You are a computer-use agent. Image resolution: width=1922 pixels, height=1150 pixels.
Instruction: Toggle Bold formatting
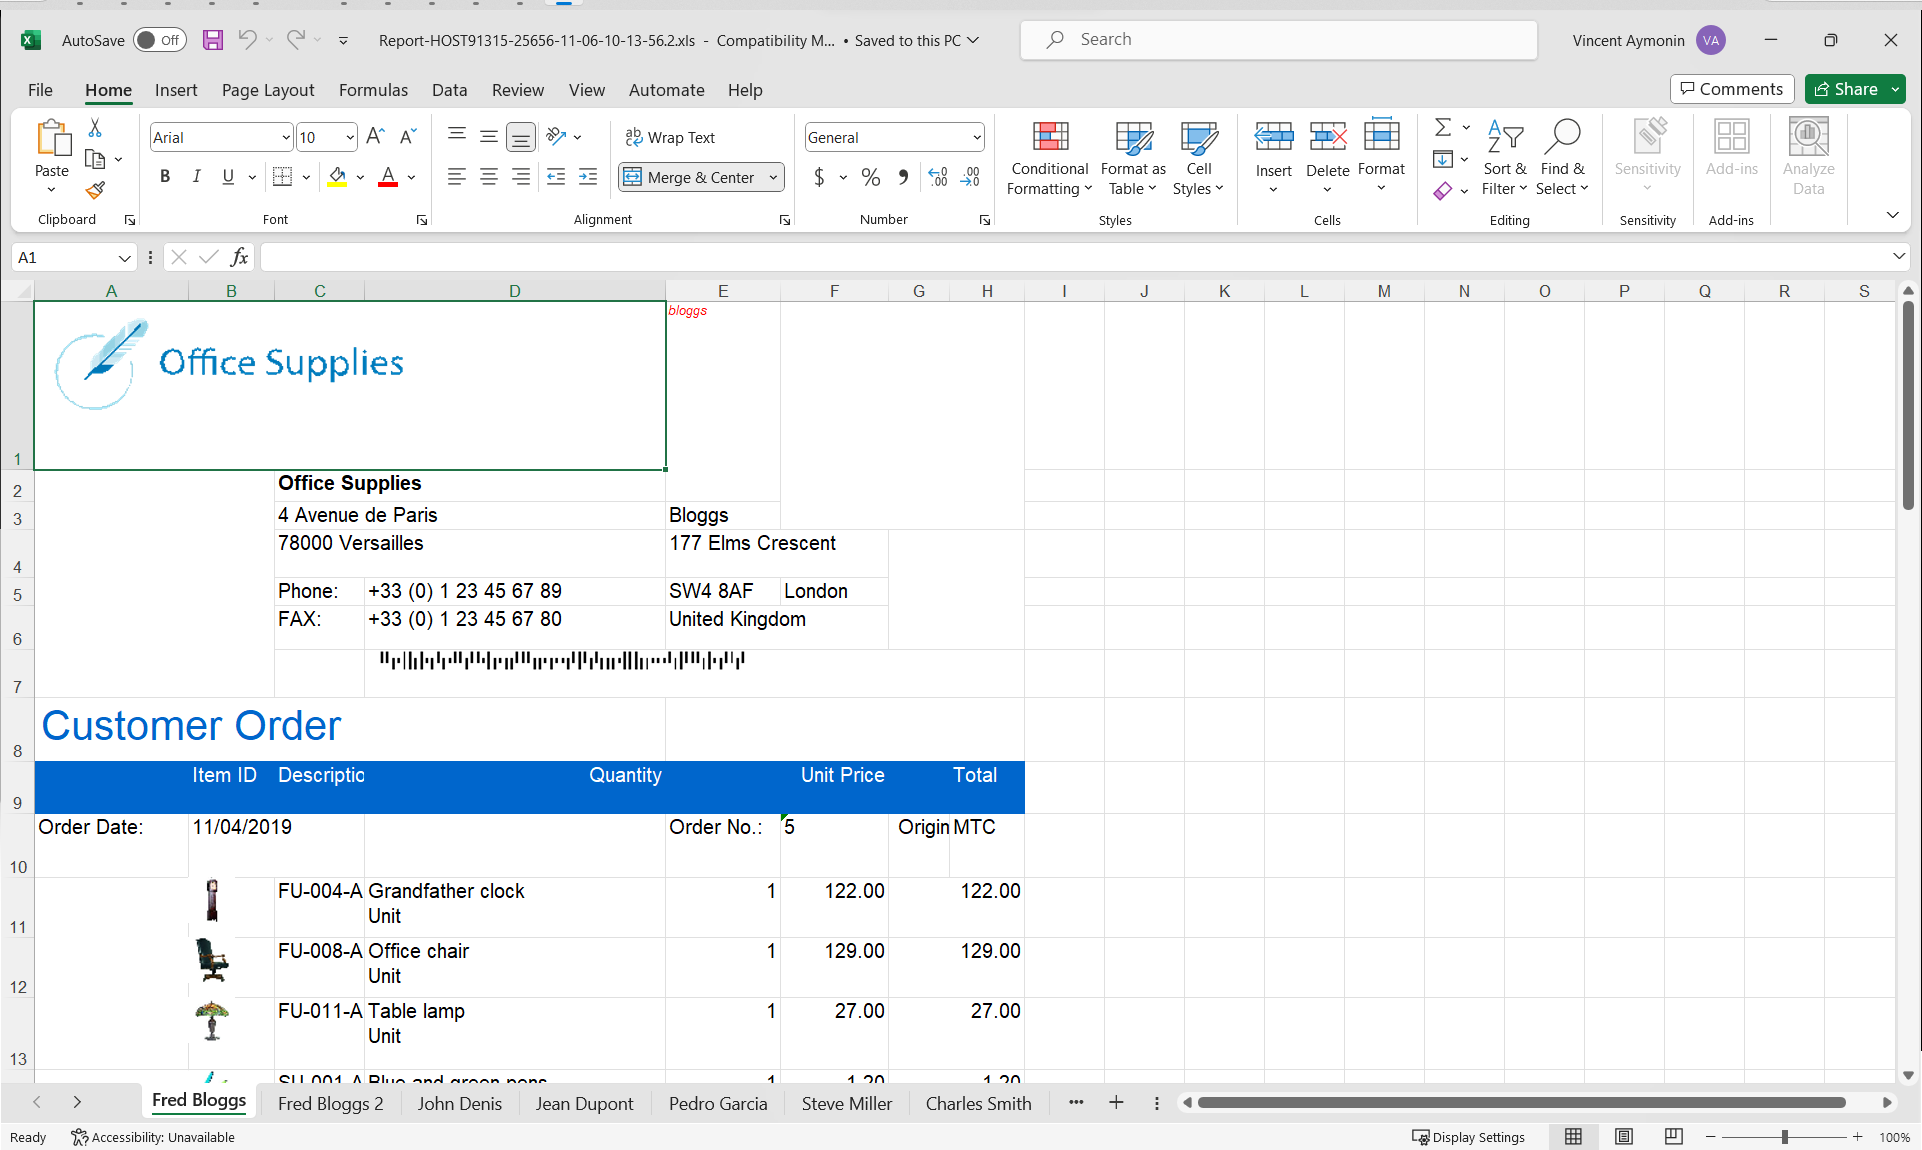pyautogui.click(x=165, y=177)
